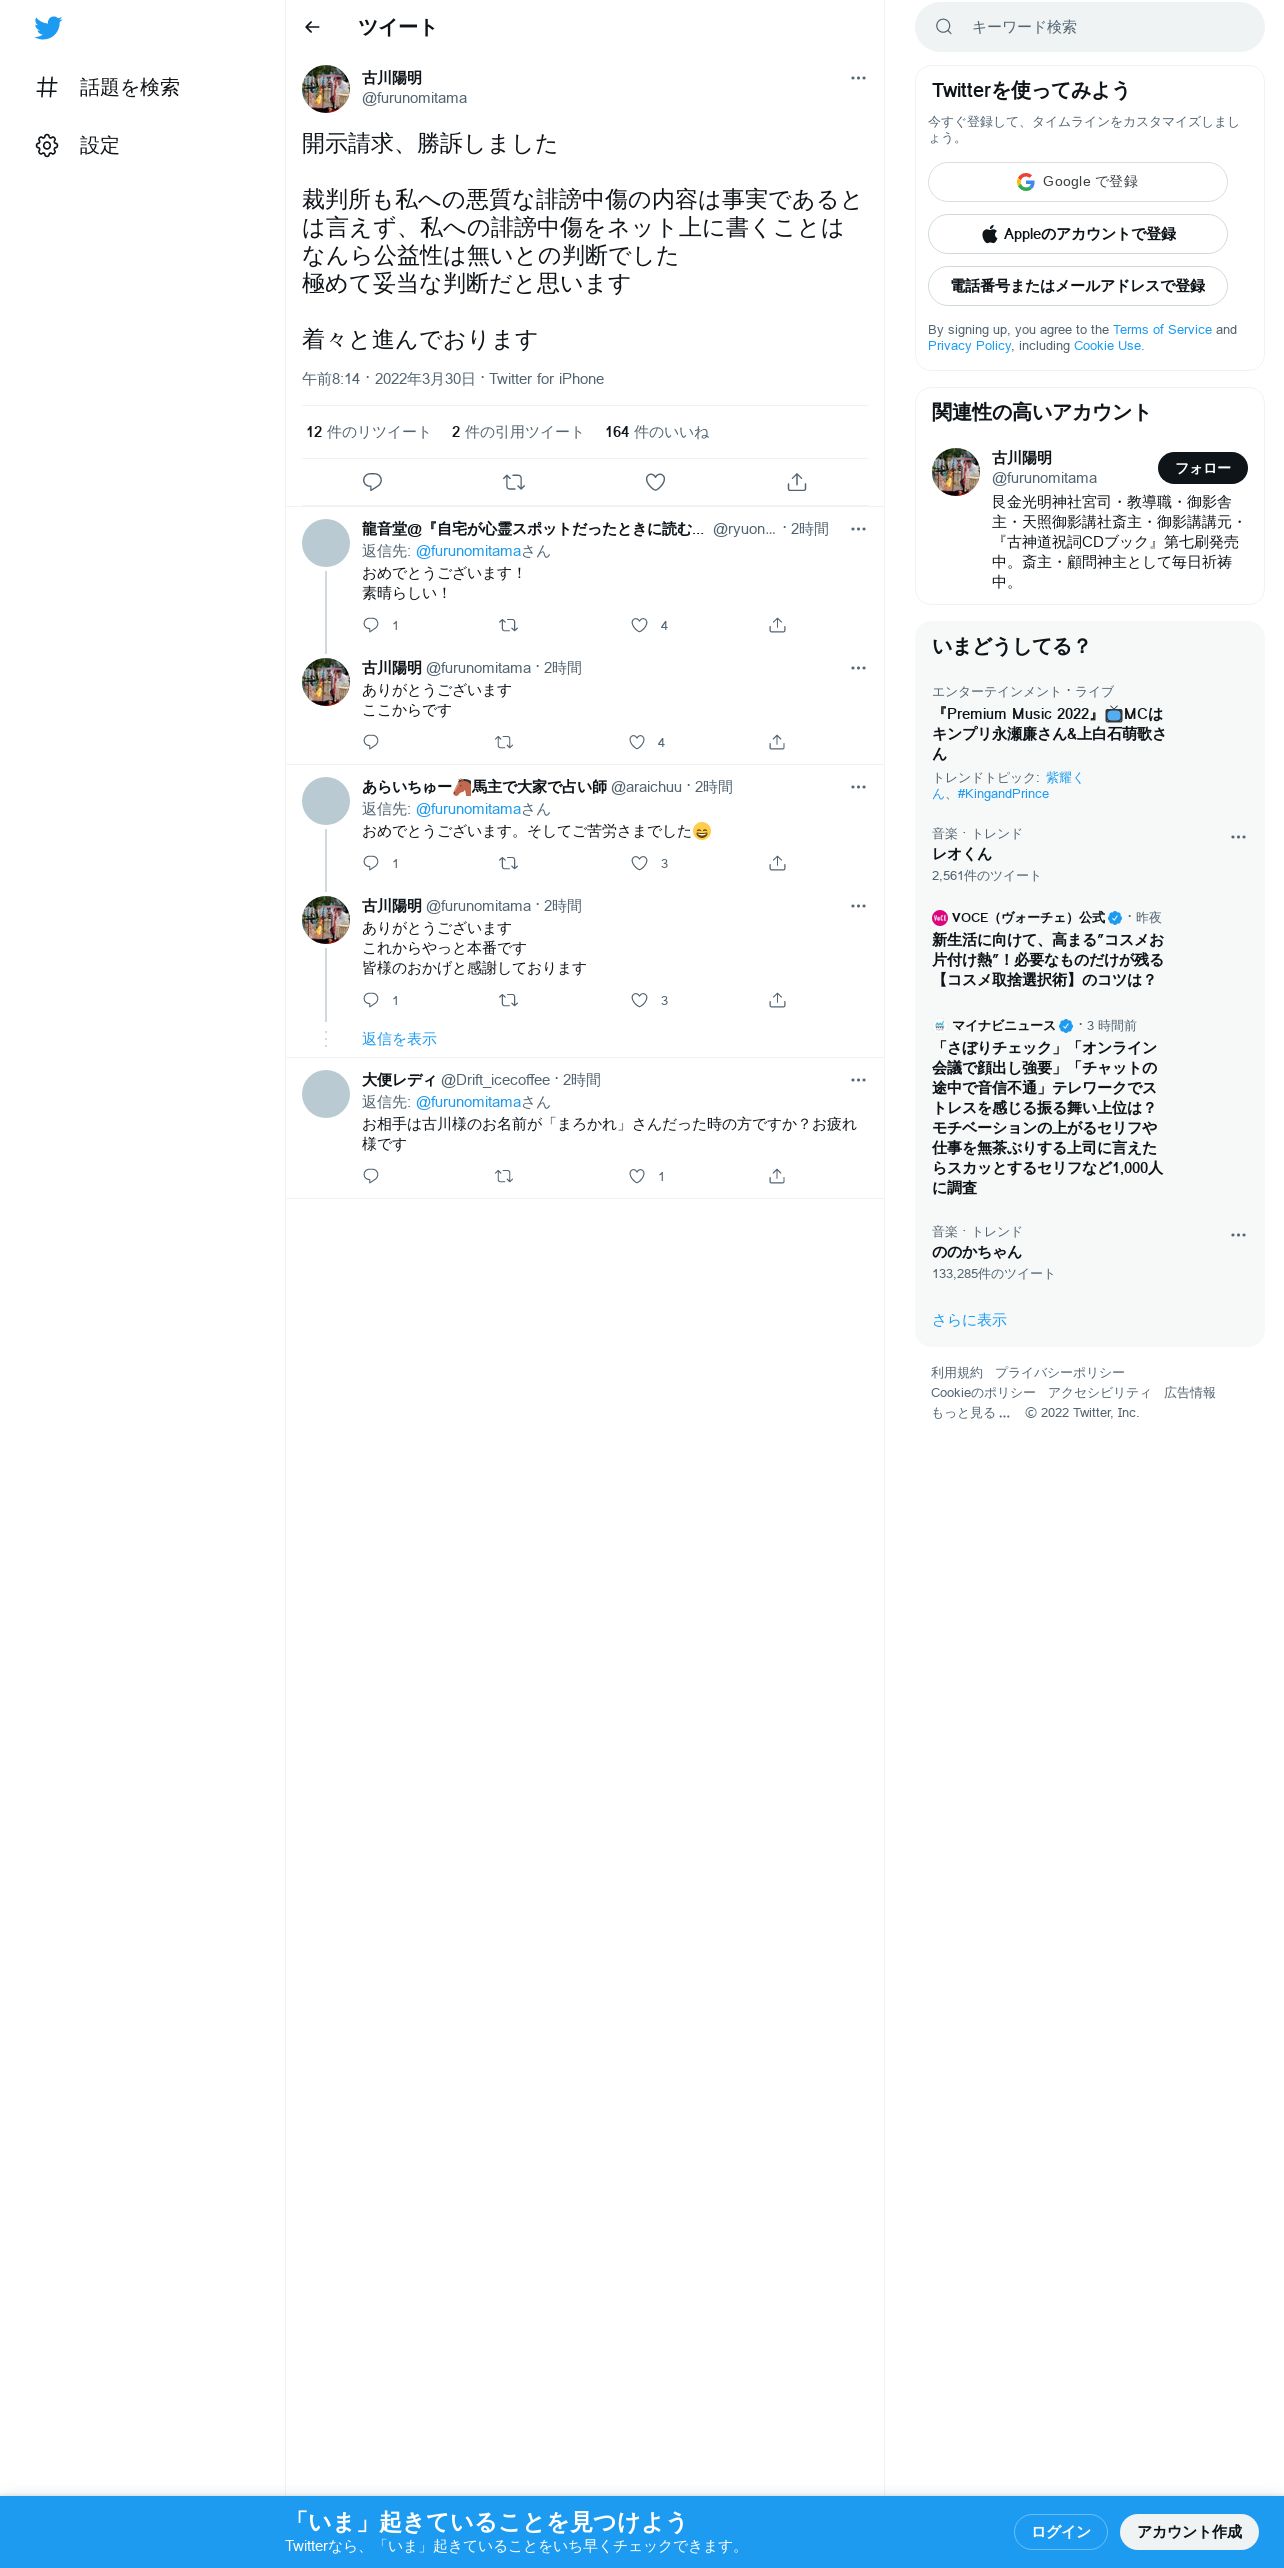
Task: Click the ログイン button in bottom banner
Action: [x=1061, y=2531]
